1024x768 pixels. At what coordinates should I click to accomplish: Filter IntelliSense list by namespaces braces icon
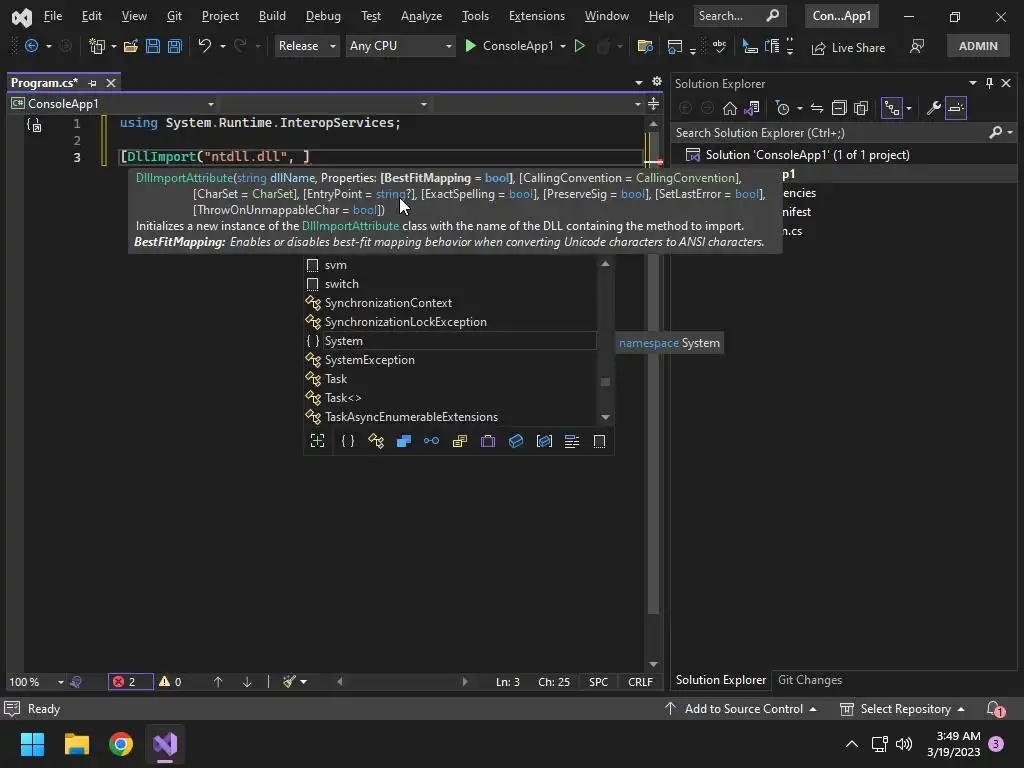tap(348, 441)
